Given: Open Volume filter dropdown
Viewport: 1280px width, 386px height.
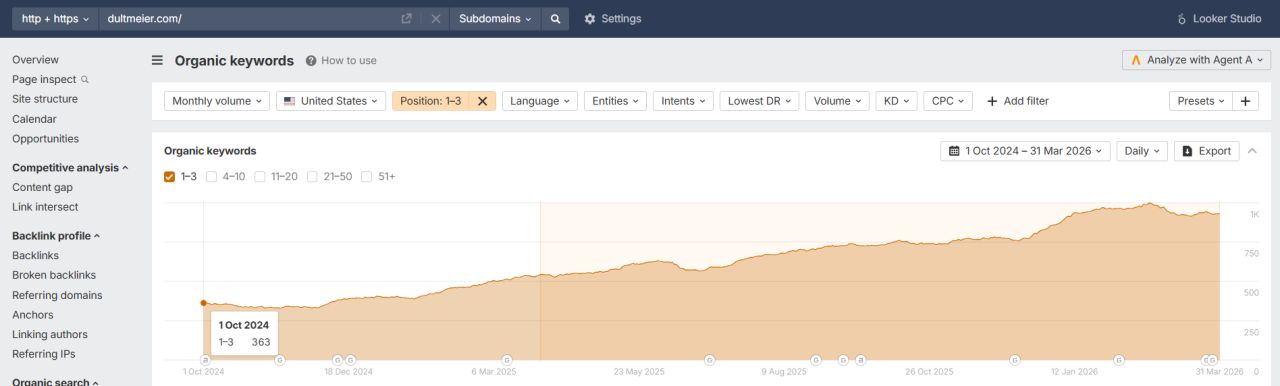Looking at the screenshot, I should (837, 101).
